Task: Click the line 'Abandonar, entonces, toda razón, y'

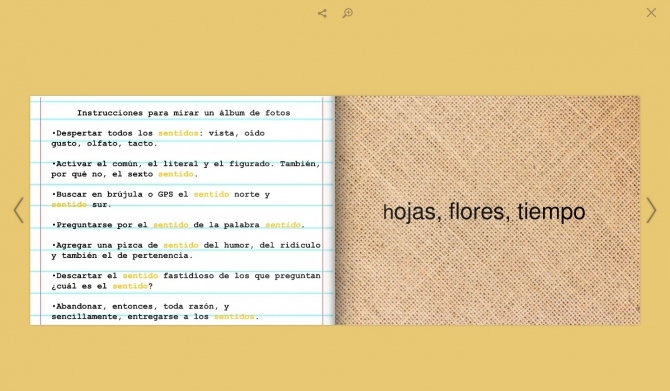Action: 140,306
